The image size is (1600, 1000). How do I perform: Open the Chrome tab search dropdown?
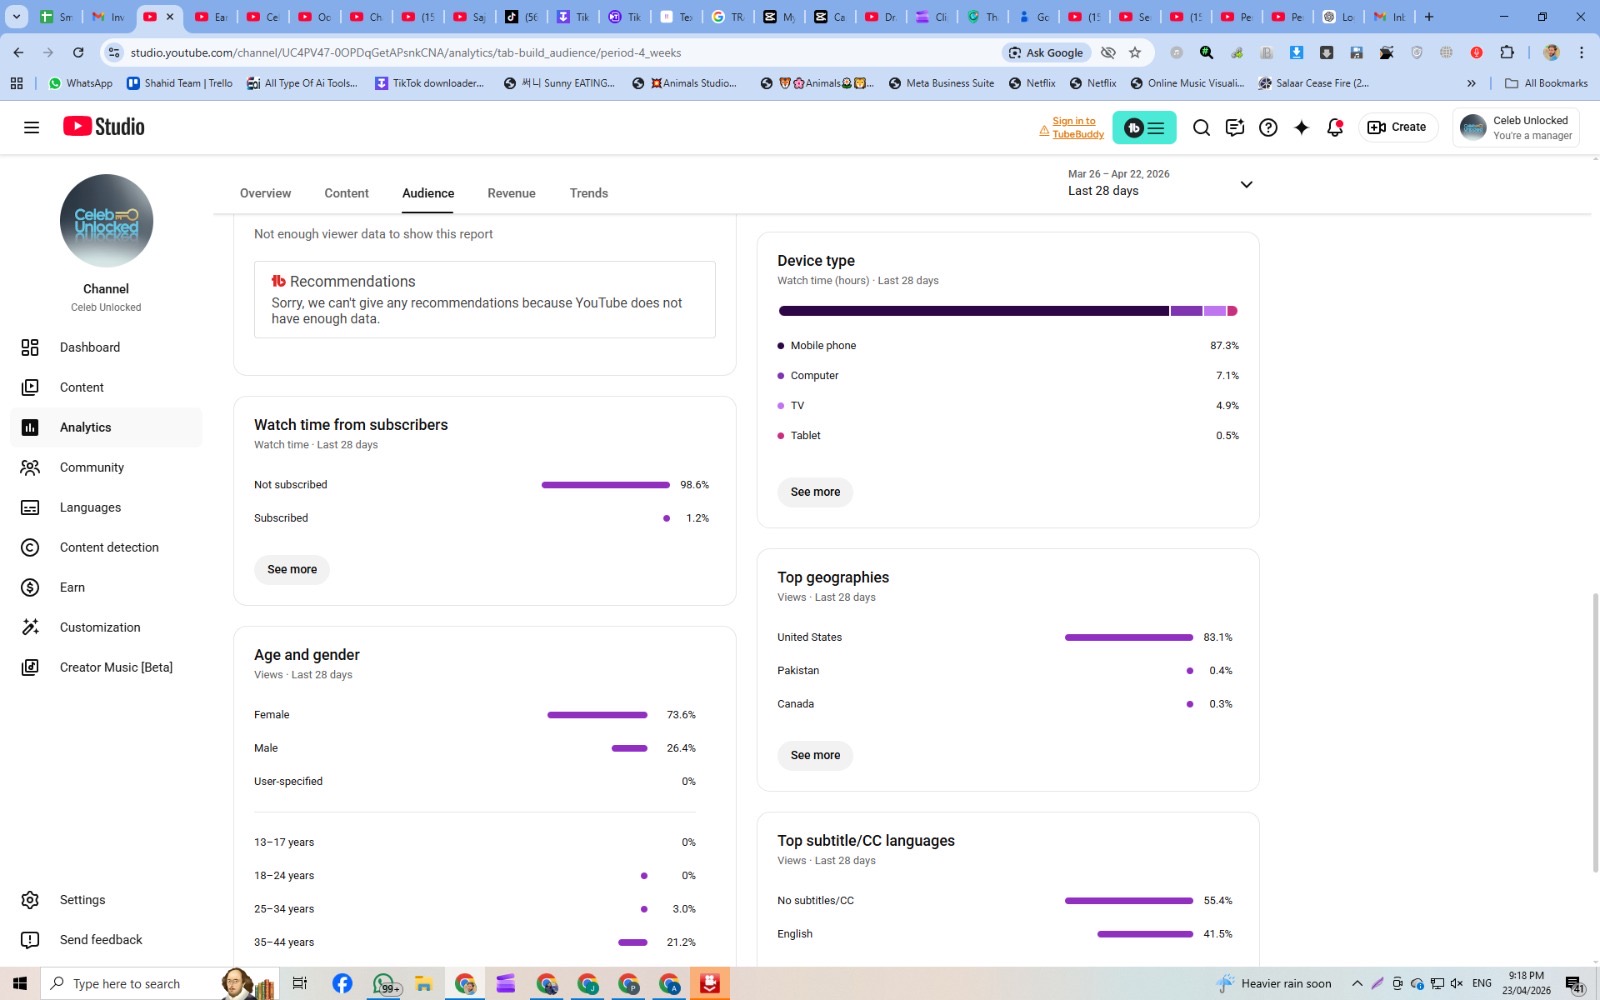(x=17, y=17)
